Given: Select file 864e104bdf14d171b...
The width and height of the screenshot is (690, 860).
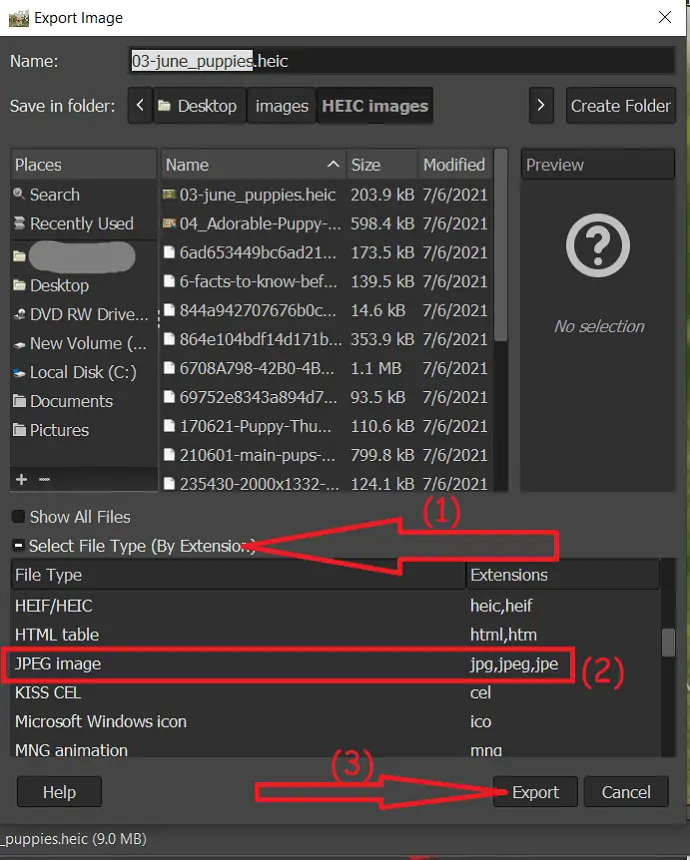Looking at the screenshot, I should click(326, 339).
